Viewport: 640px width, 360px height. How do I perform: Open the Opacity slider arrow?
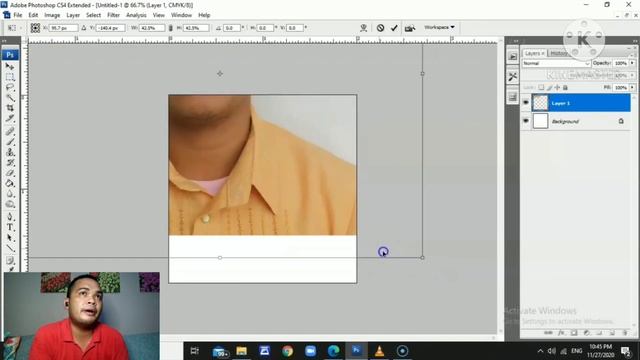(x=632, y=63)
